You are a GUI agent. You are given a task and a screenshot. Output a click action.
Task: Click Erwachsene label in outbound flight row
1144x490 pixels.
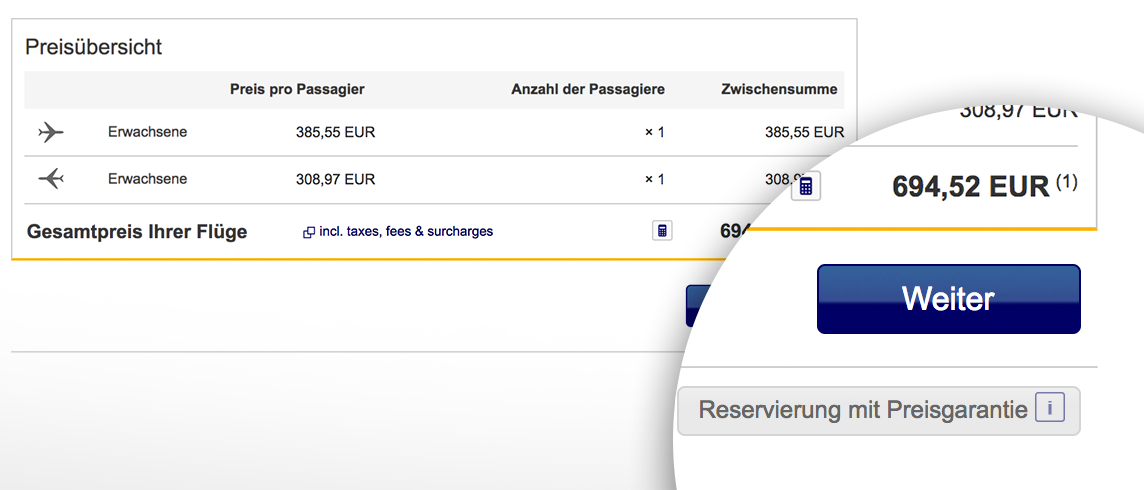[x=147, y=132]
